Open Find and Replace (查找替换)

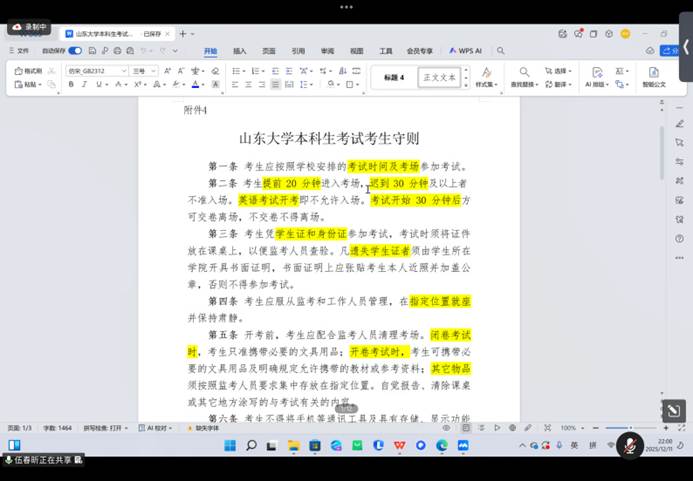tap(525, 78)
